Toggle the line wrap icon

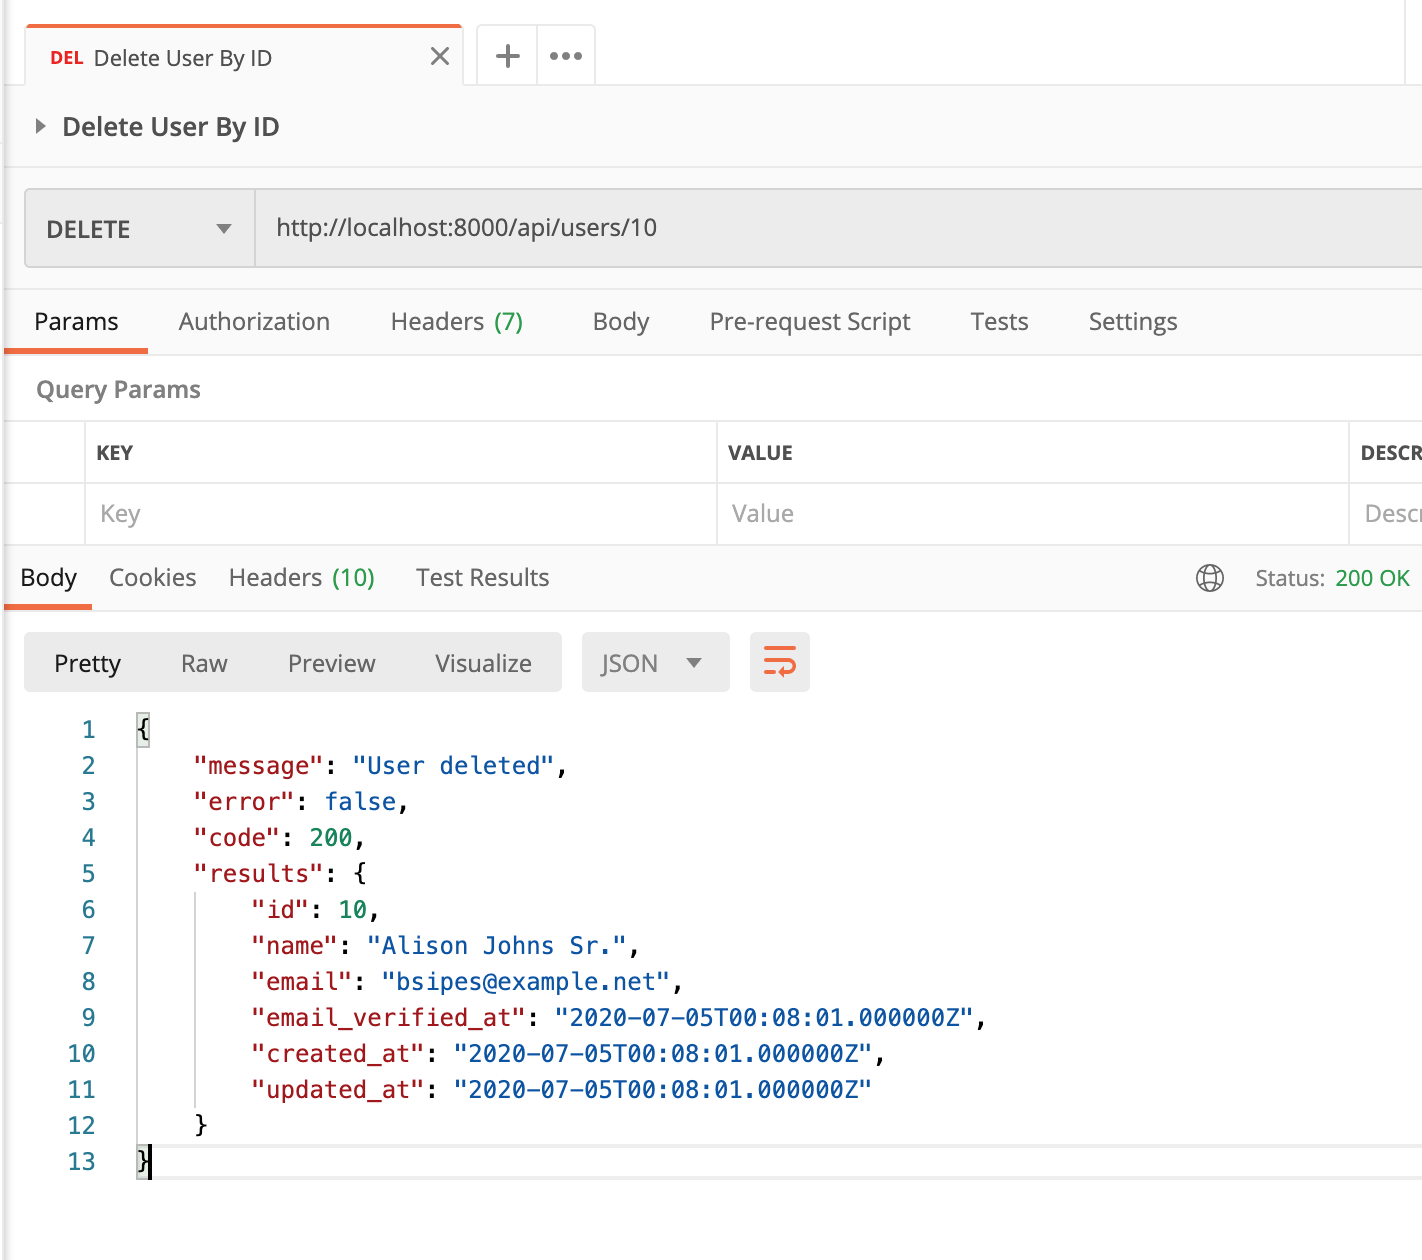point(780,662)
